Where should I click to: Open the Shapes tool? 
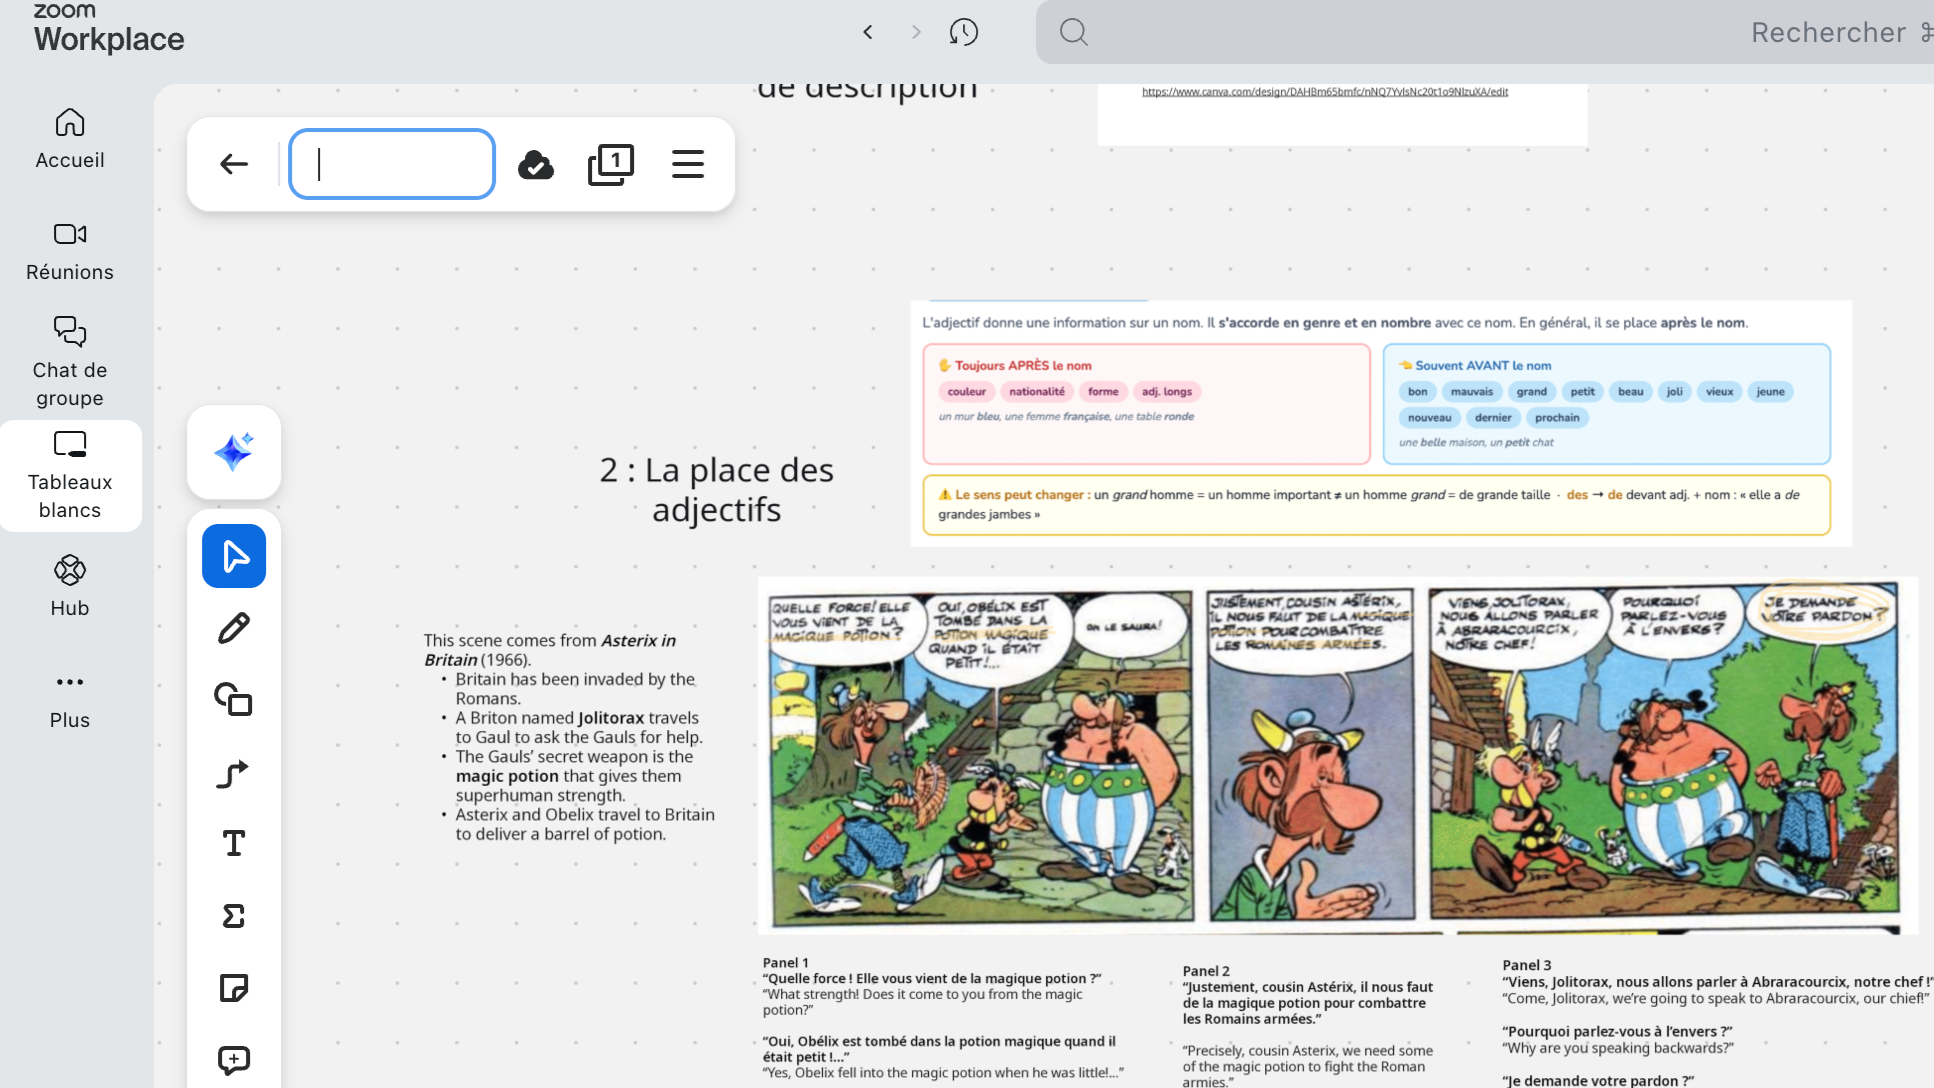pos(233,700)
